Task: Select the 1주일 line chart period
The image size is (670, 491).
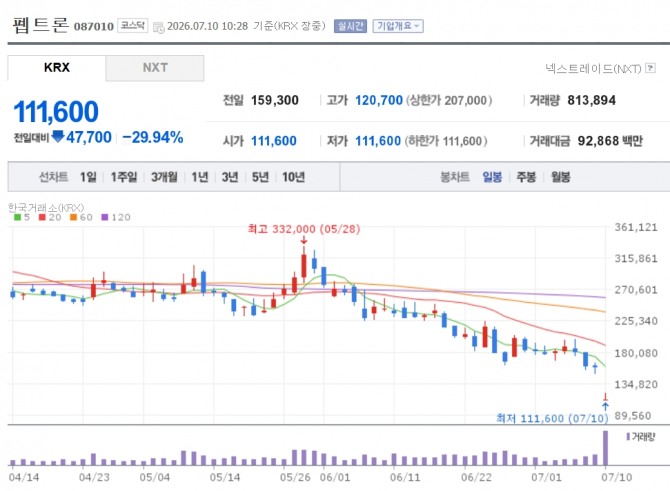Action: point(124,176)
